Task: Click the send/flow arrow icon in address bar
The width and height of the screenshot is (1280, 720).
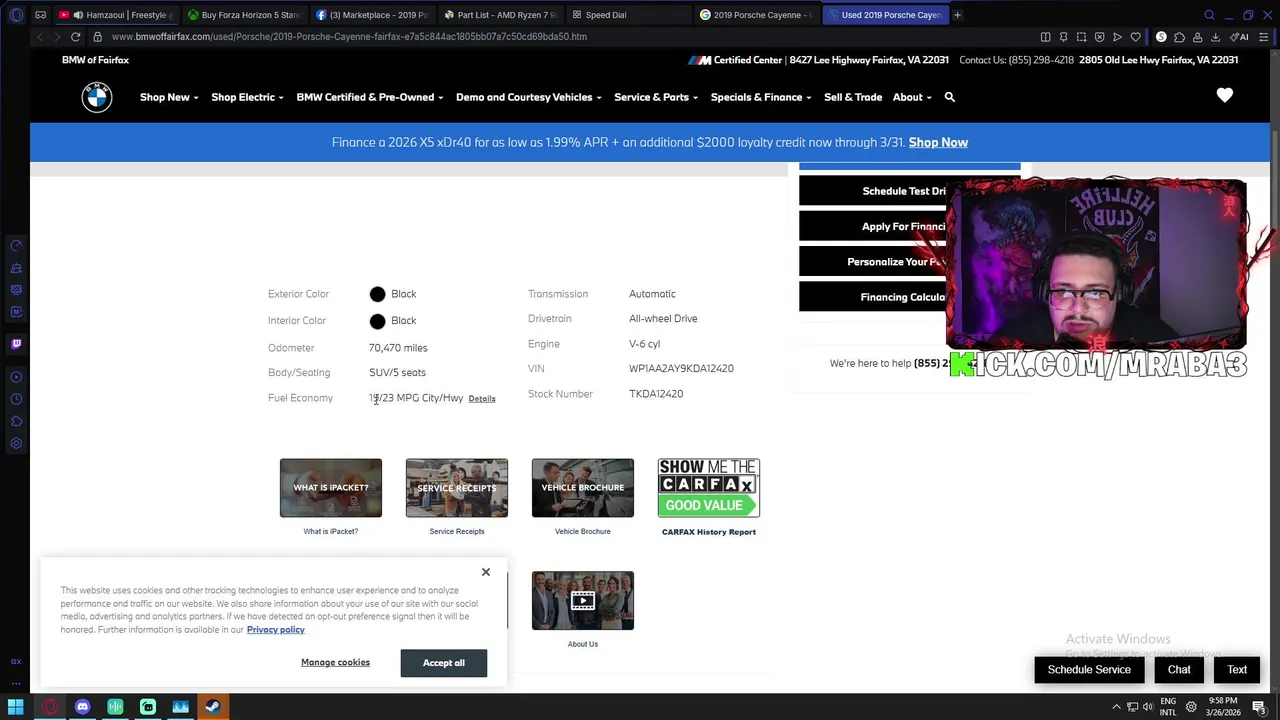Action: click(x=1117, y=37)
